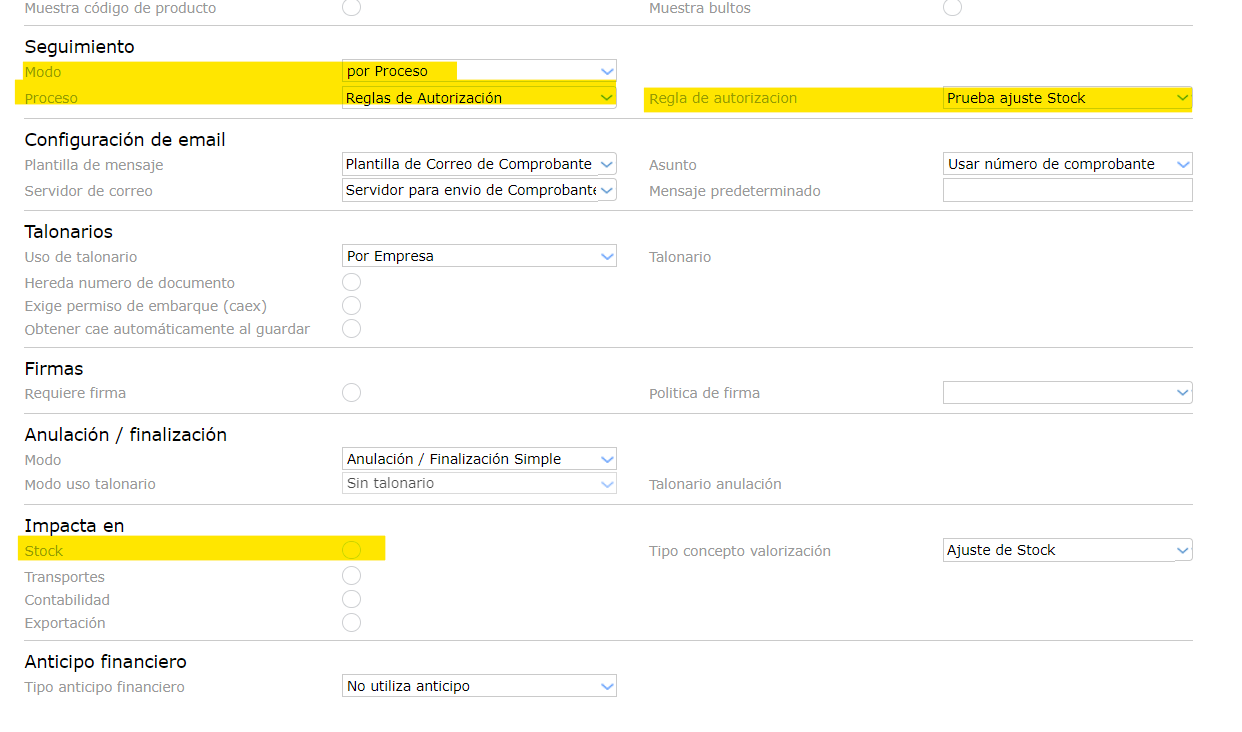Open the Seguimiento Modo dropdown showing por Proceso
The width and height of the screenshot is (1242, 732).
[x=479, y=71]
